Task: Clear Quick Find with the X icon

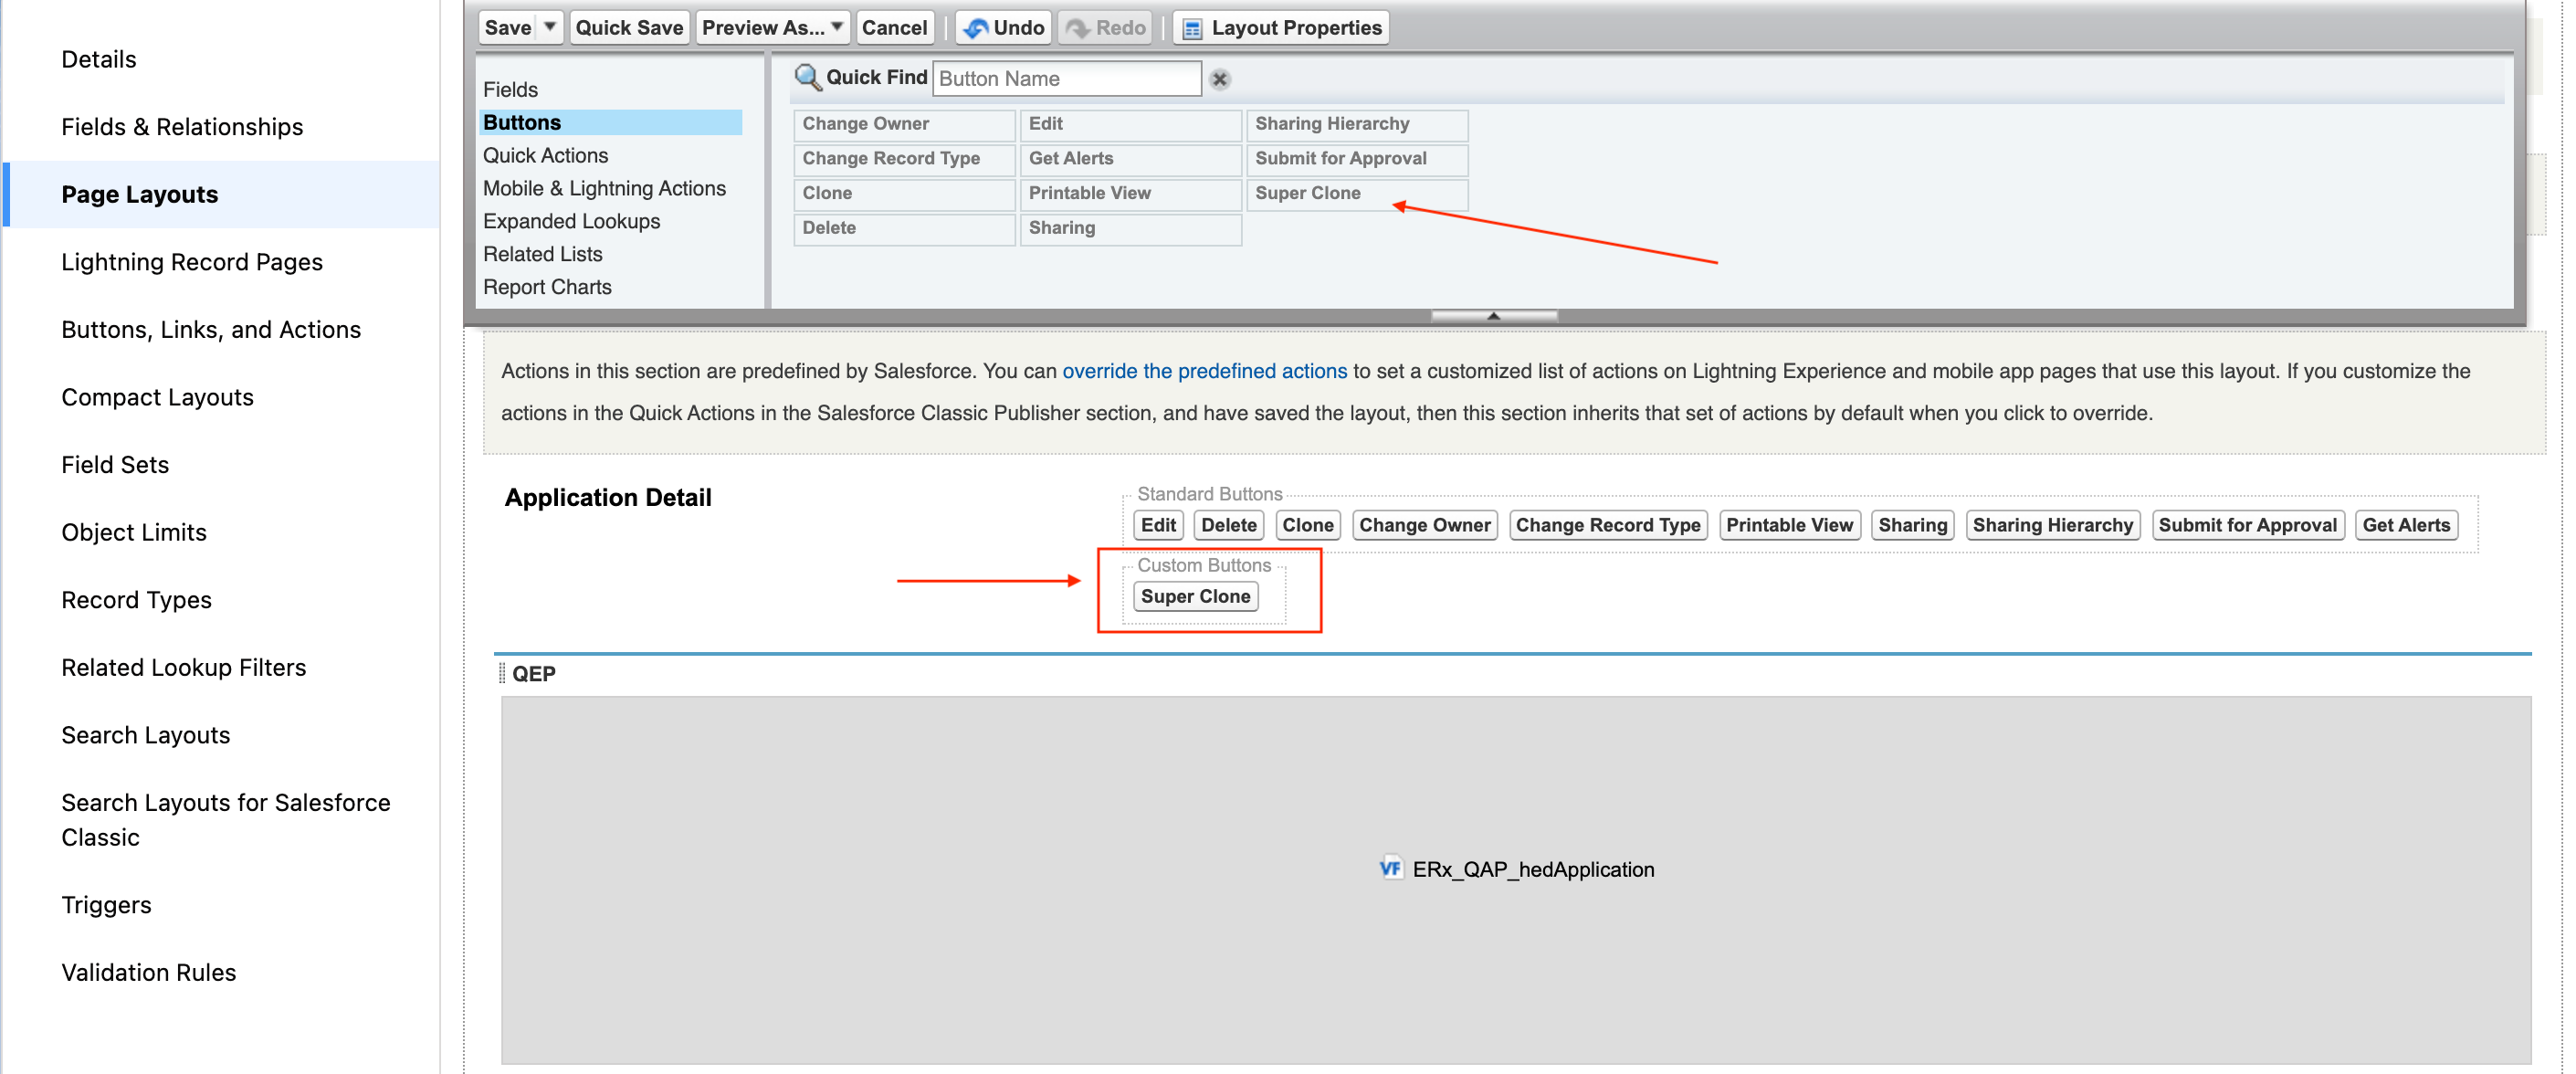Action: [x=1219, y=79]
